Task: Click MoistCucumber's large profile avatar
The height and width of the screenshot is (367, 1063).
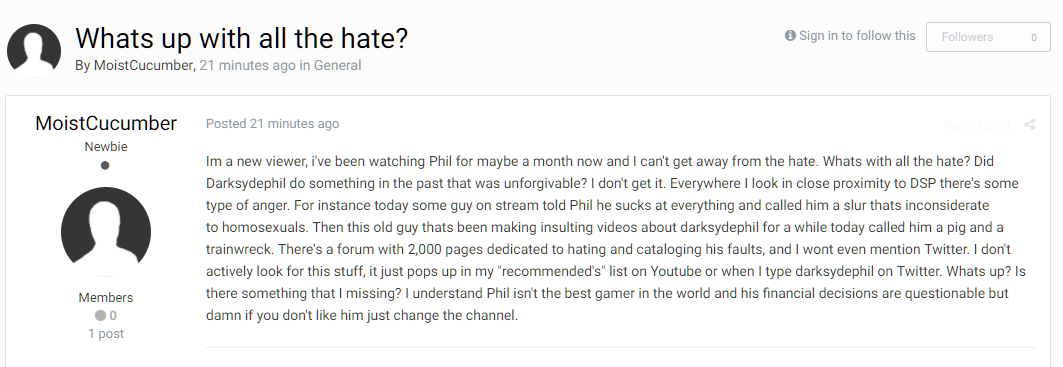Action: pos(106,231)
